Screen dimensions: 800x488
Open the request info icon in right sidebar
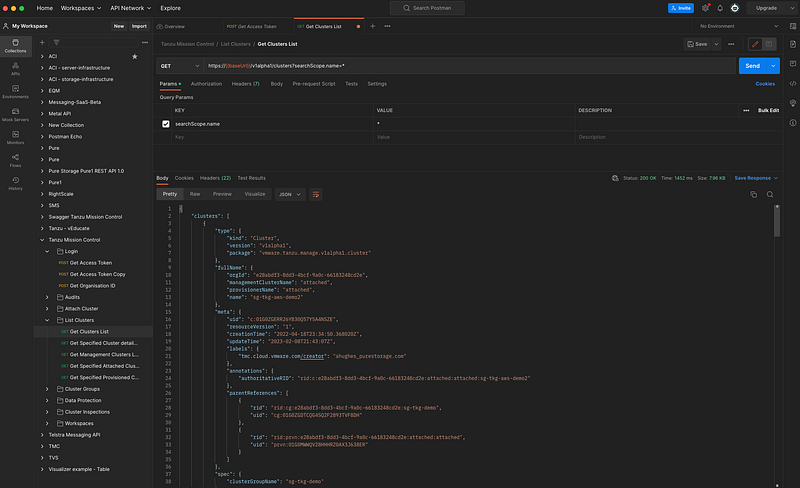pos(793,123)
